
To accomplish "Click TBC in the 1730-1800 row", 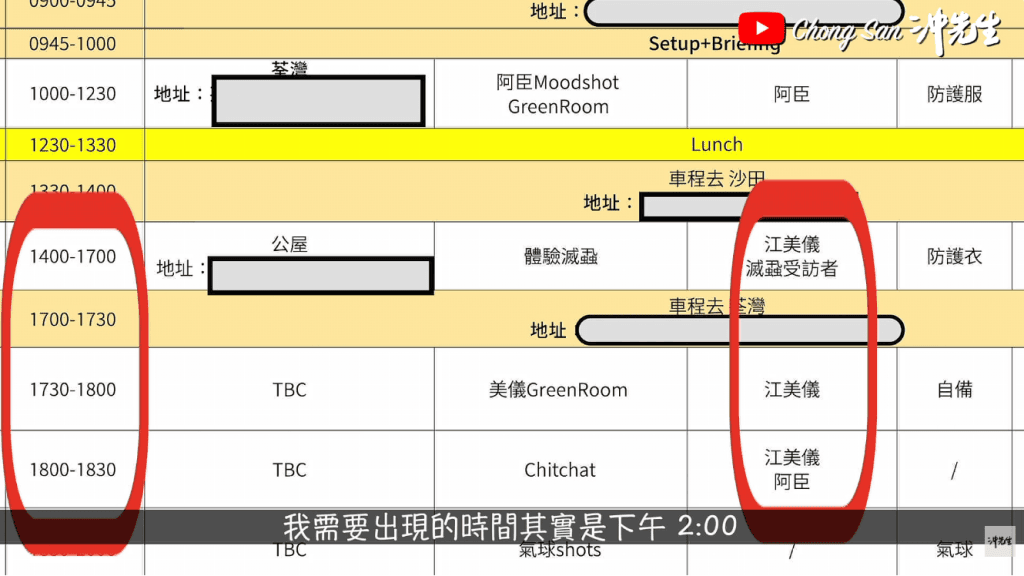I will click(x=289, y=389).
